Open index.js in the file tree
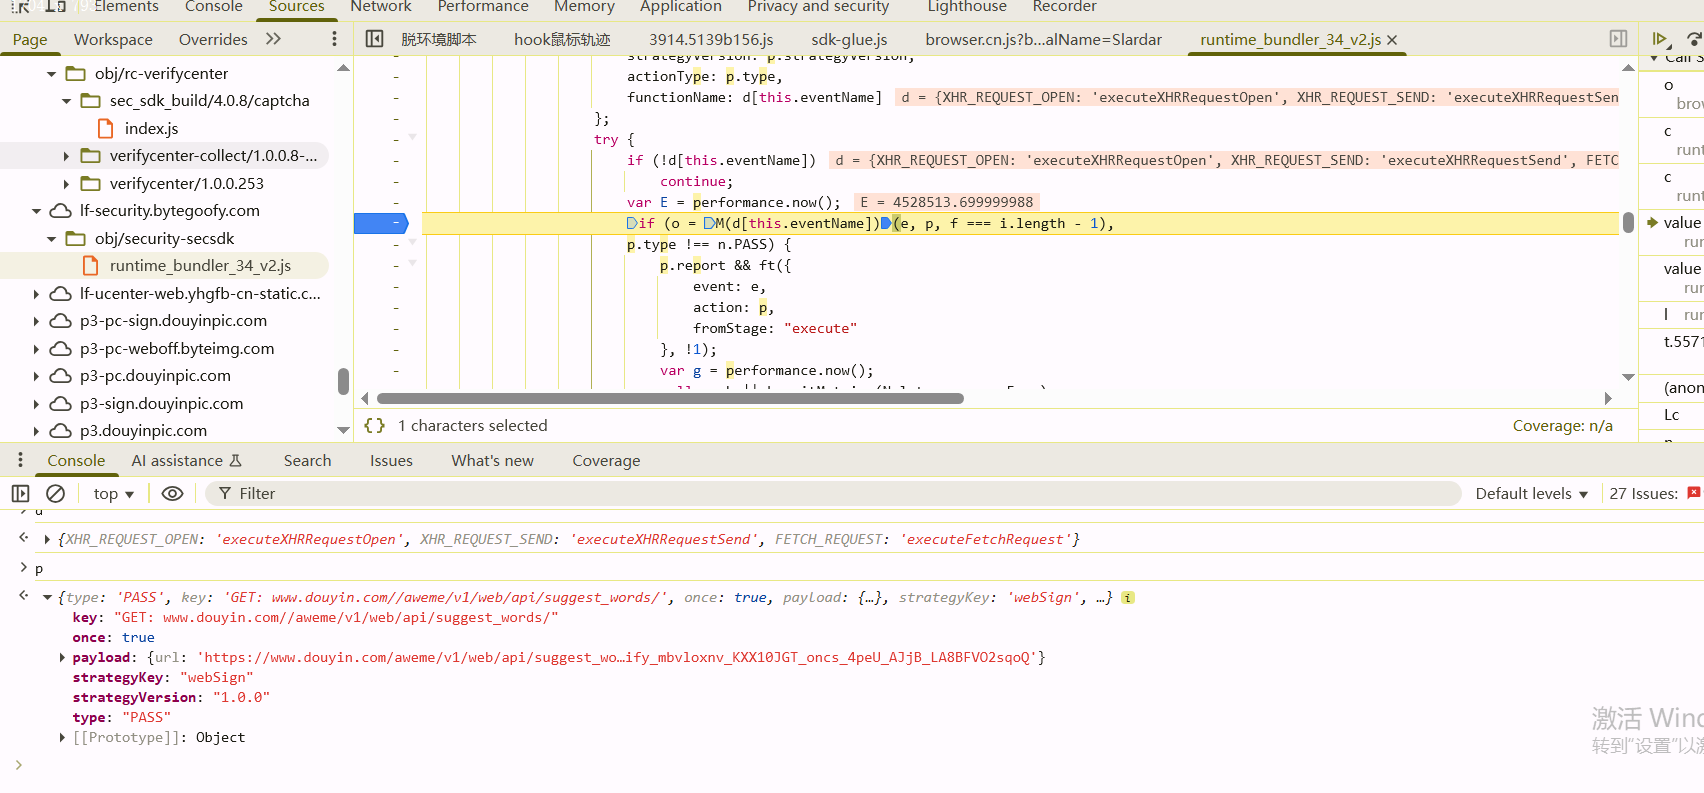Image resolution: width=1704 pixels, height=793 pixels. pos(151,129)
